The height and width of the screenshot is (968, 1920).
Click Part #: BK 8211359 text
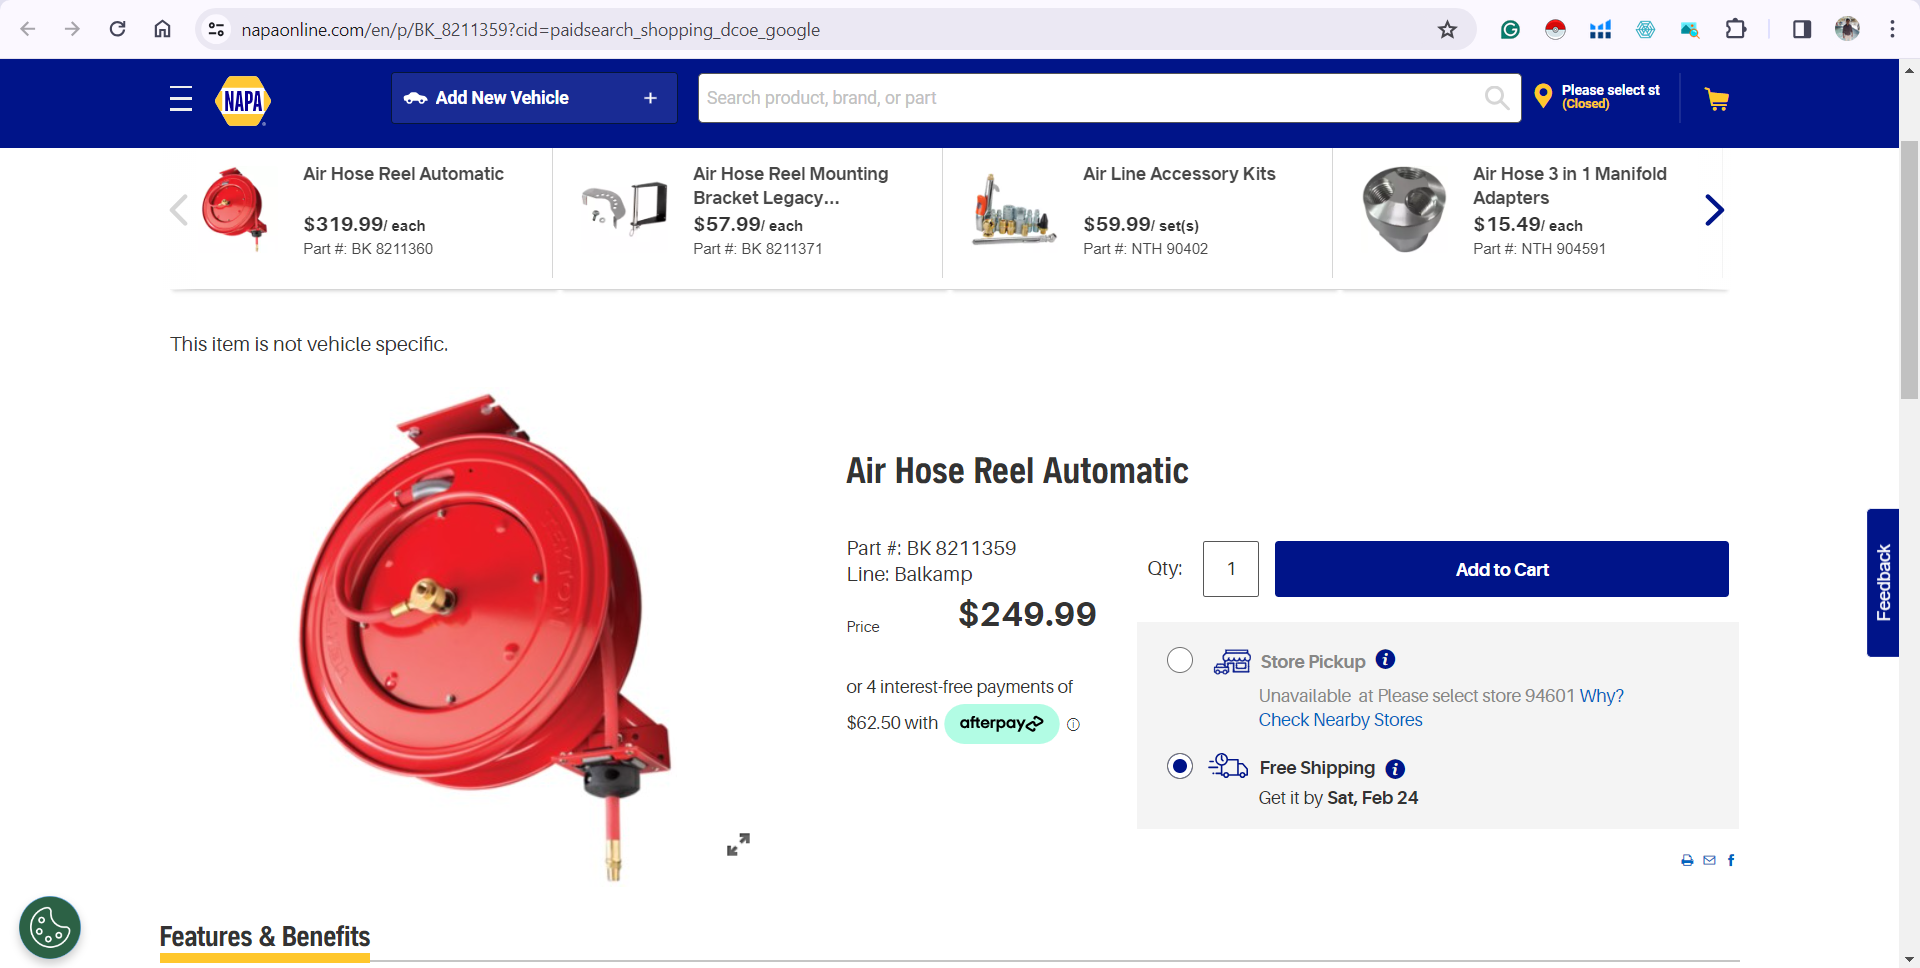[x=931, y=548]
